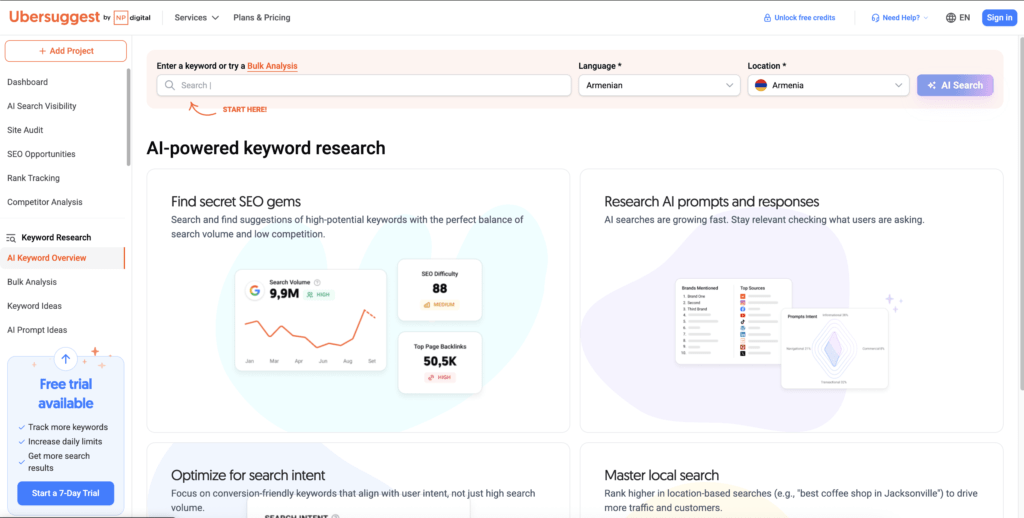Click the Keyword Research section icon
This screenshot has width=1024, height=518.
point(10,238)
